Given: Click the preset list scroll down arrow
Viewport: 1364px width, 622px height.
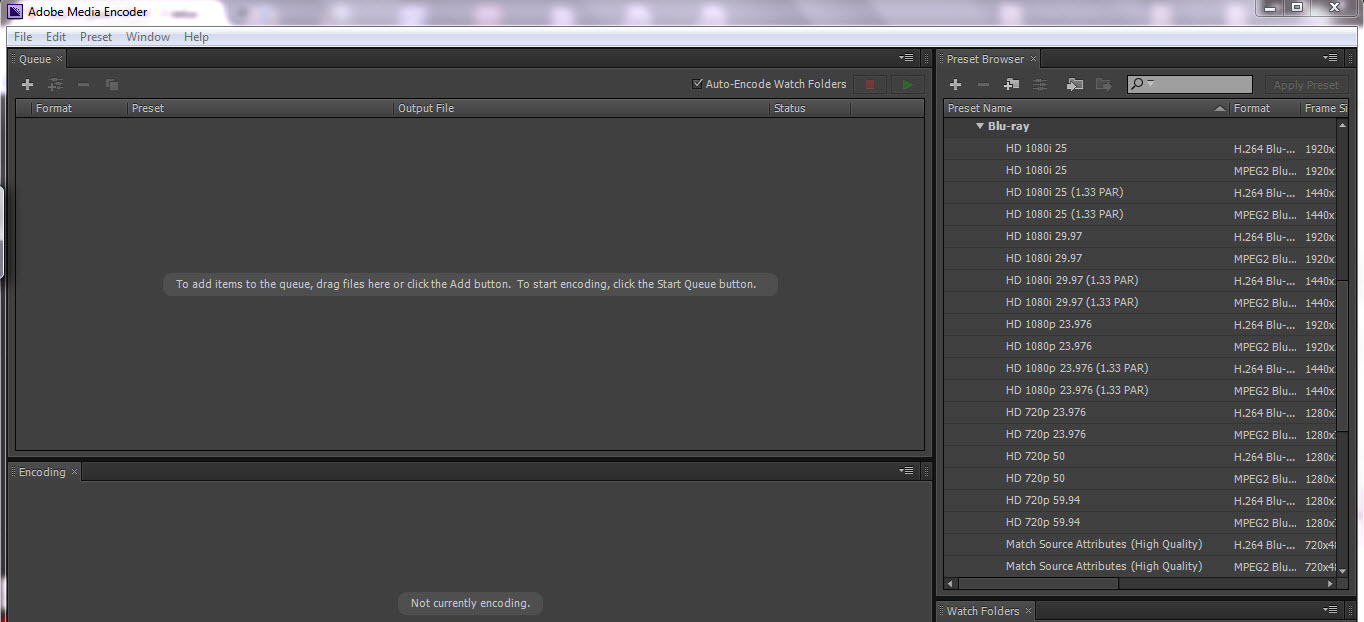Looking at the screenshot, I should (1342, 570).
